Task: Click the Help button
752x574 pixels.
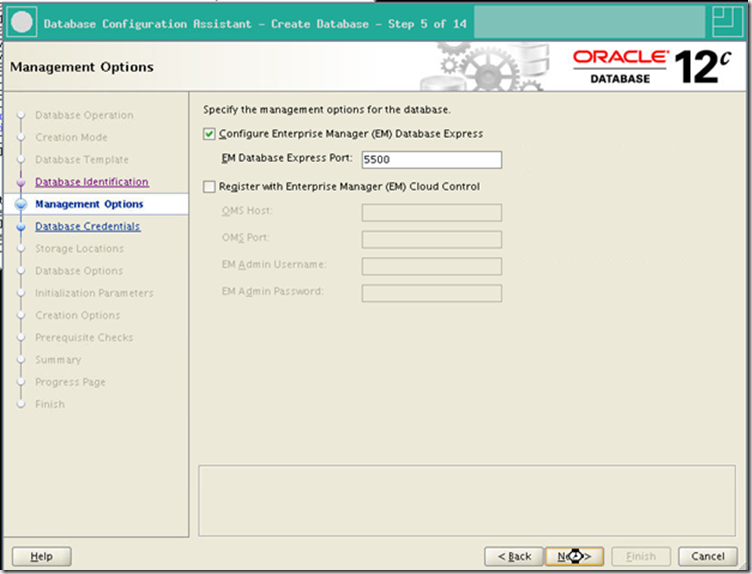Action: point(41,556)
